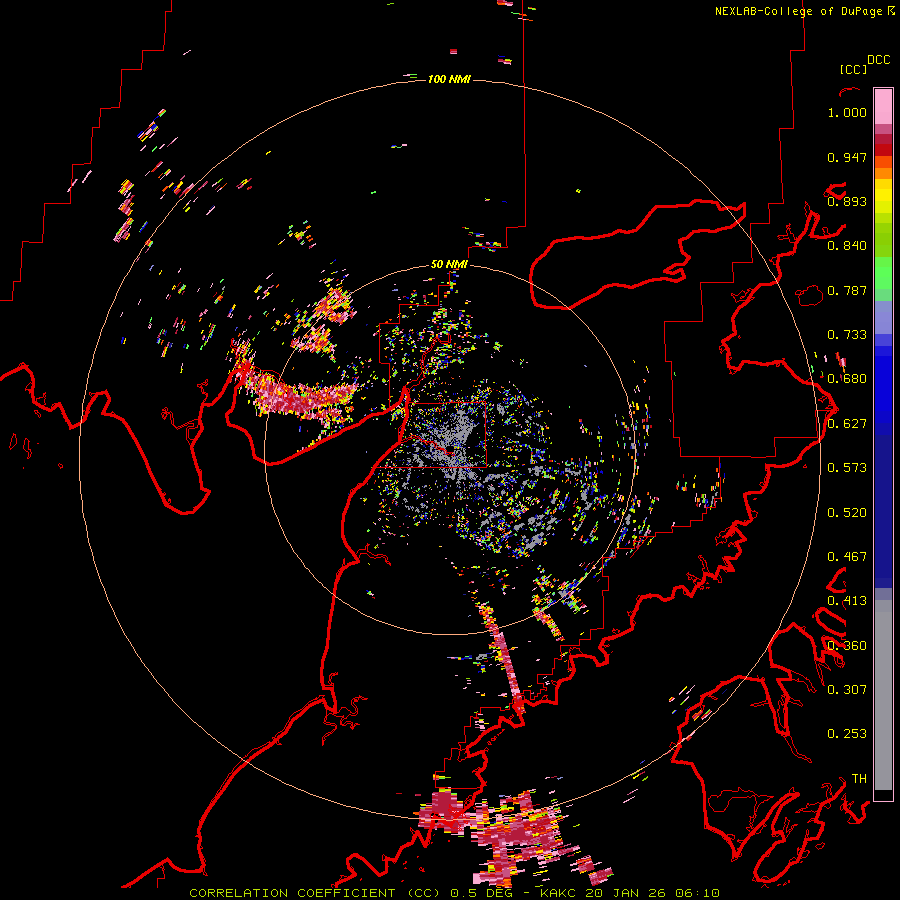The width and height of the screenshot is (900, 900).
Task: Click the gray lower segment of colorbar
Action: (x=883, y=695)
